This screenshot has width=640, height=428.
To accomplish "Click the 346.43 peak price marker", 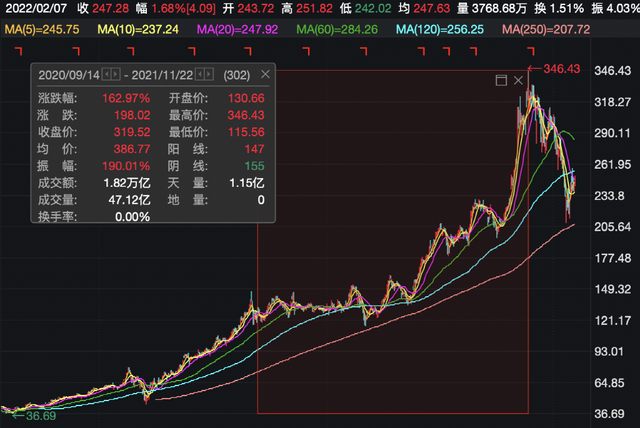I will (560, 69).
